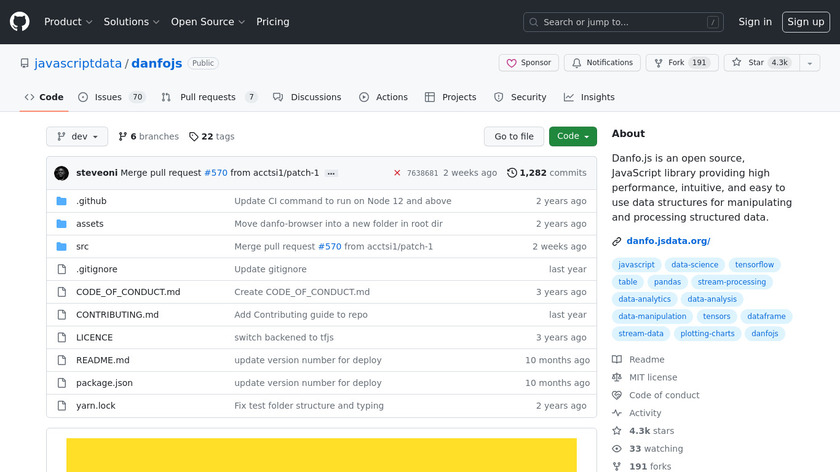
Task: Click the repository book icon beside javascriptdata
Action: point(25,63)
